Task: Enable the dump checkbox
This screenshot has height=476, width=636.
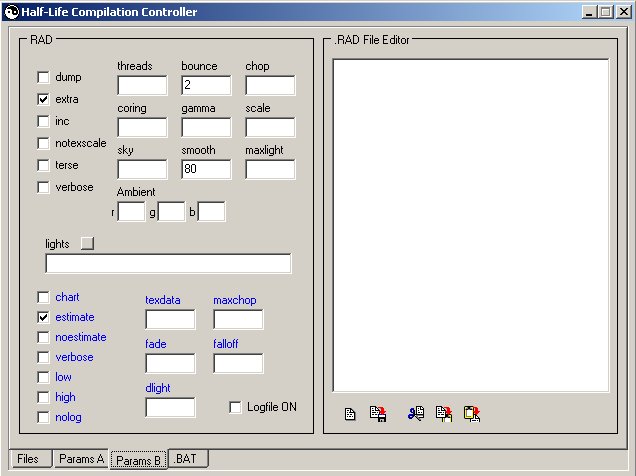Action: click(43, 77)
